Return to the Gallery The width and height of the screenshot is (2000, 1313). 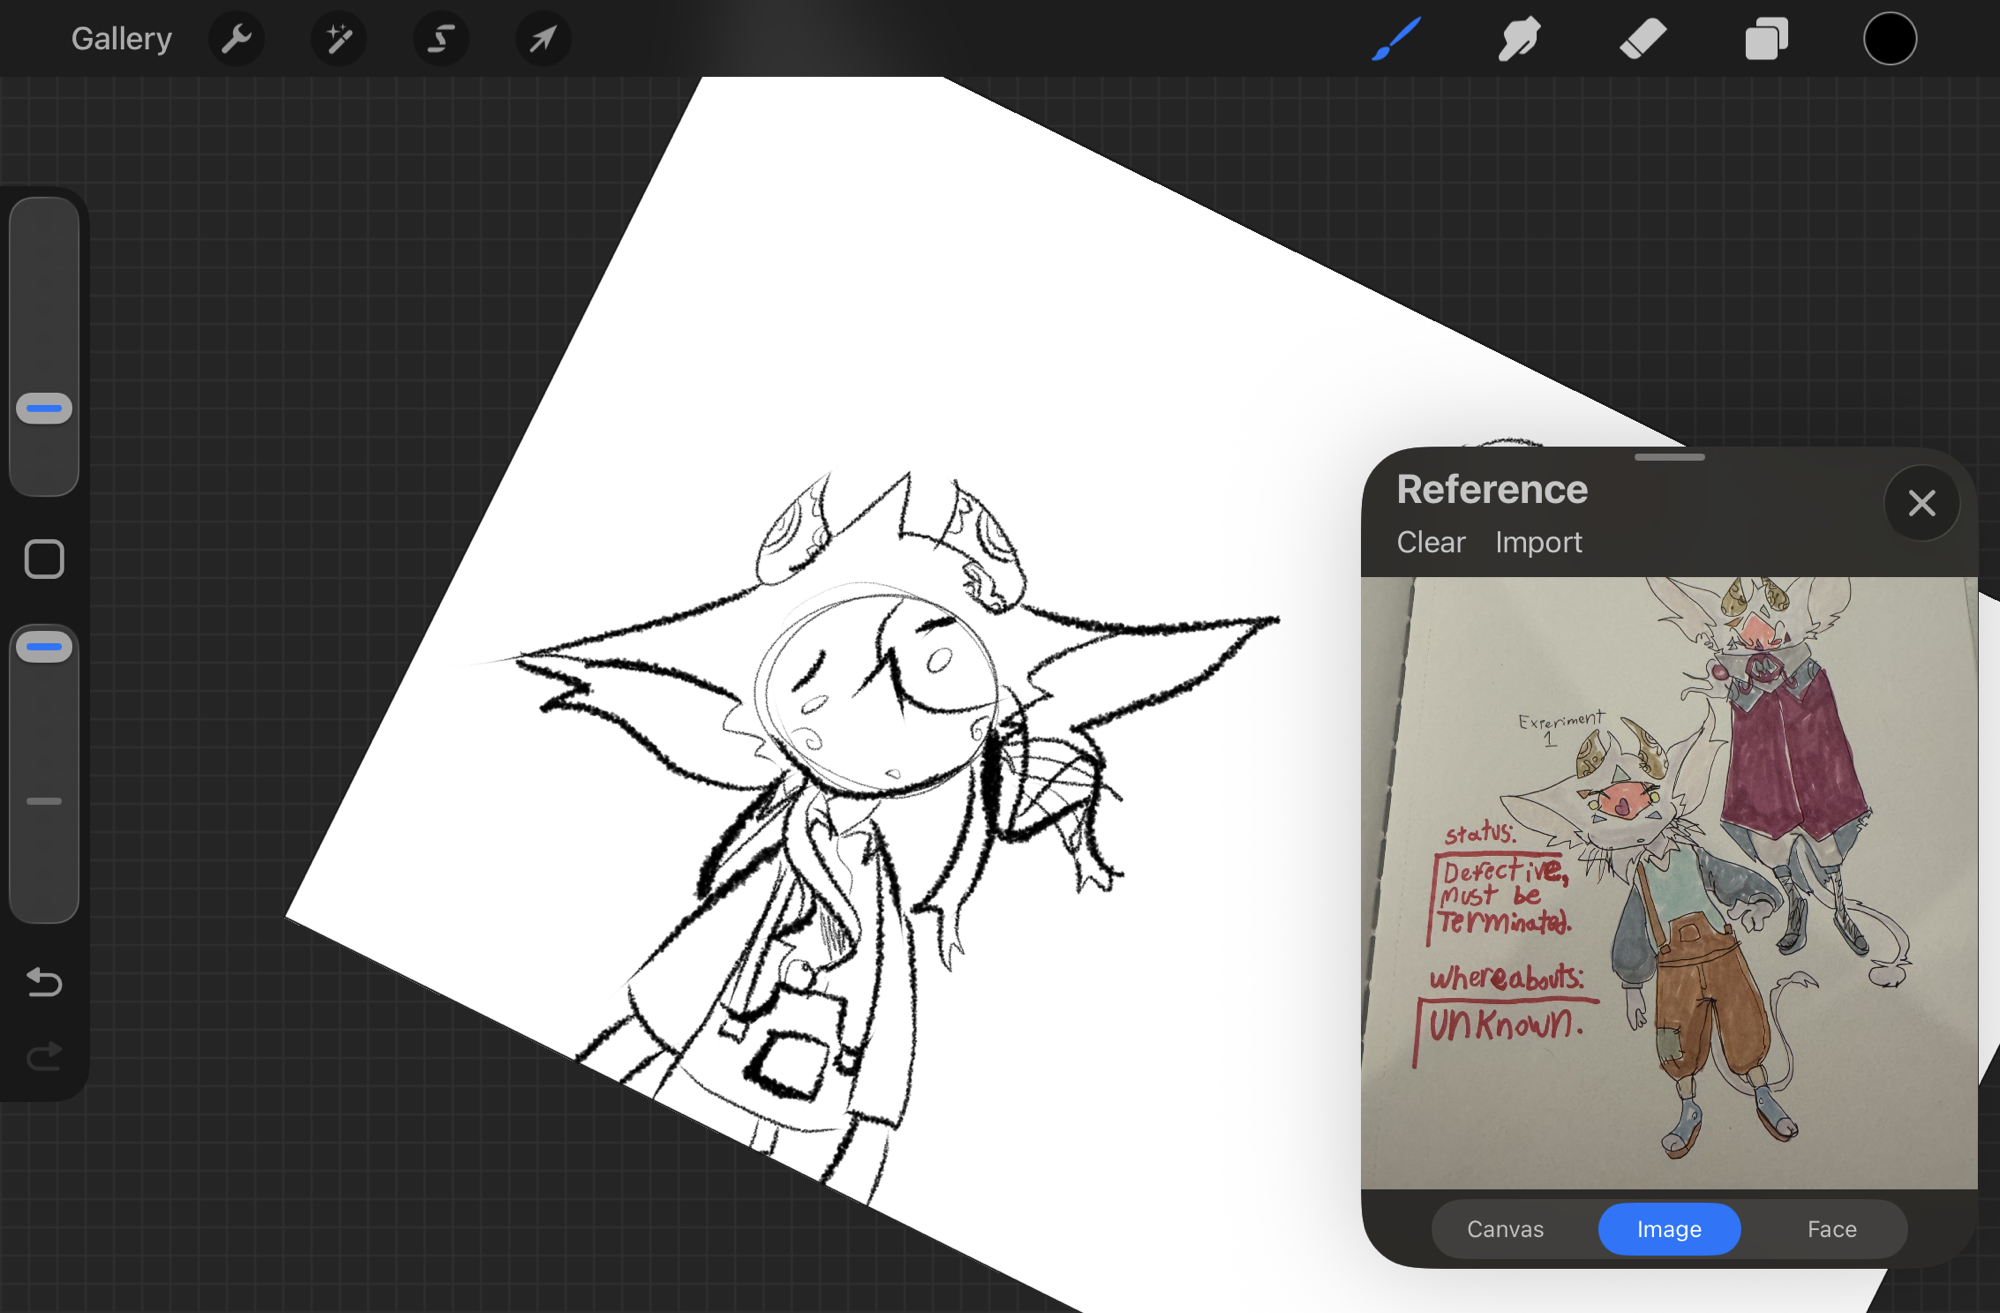pyautogui.click(x=121, y=39)
